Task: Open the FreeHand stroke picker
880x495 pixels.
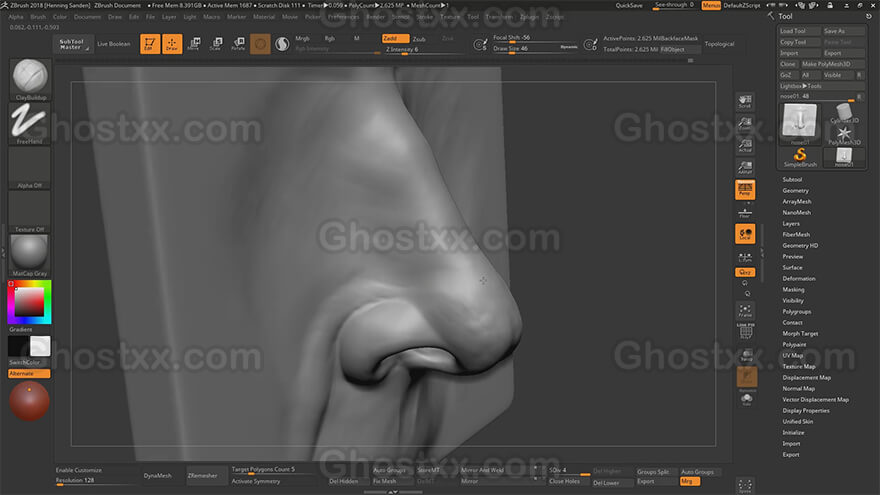Action: 30,123
